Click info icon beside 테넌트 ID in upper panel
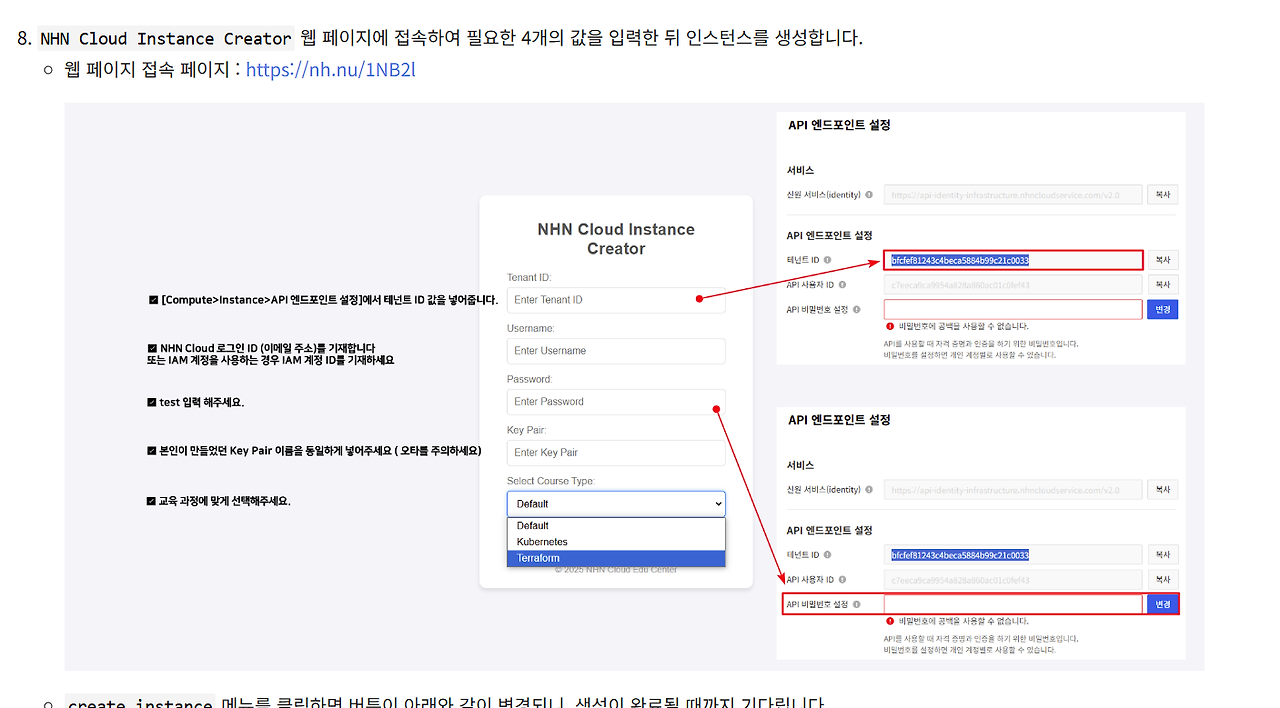 tap(828, 260)
